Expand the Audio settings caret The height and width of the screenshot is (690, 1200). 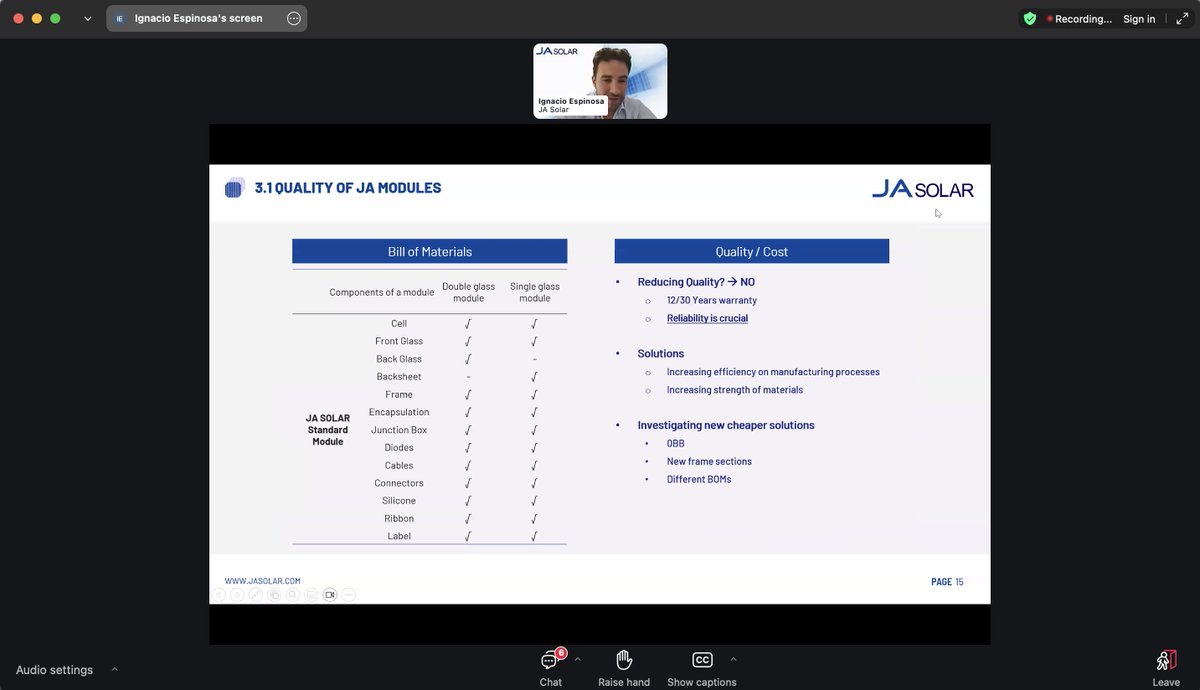point(114,669)
